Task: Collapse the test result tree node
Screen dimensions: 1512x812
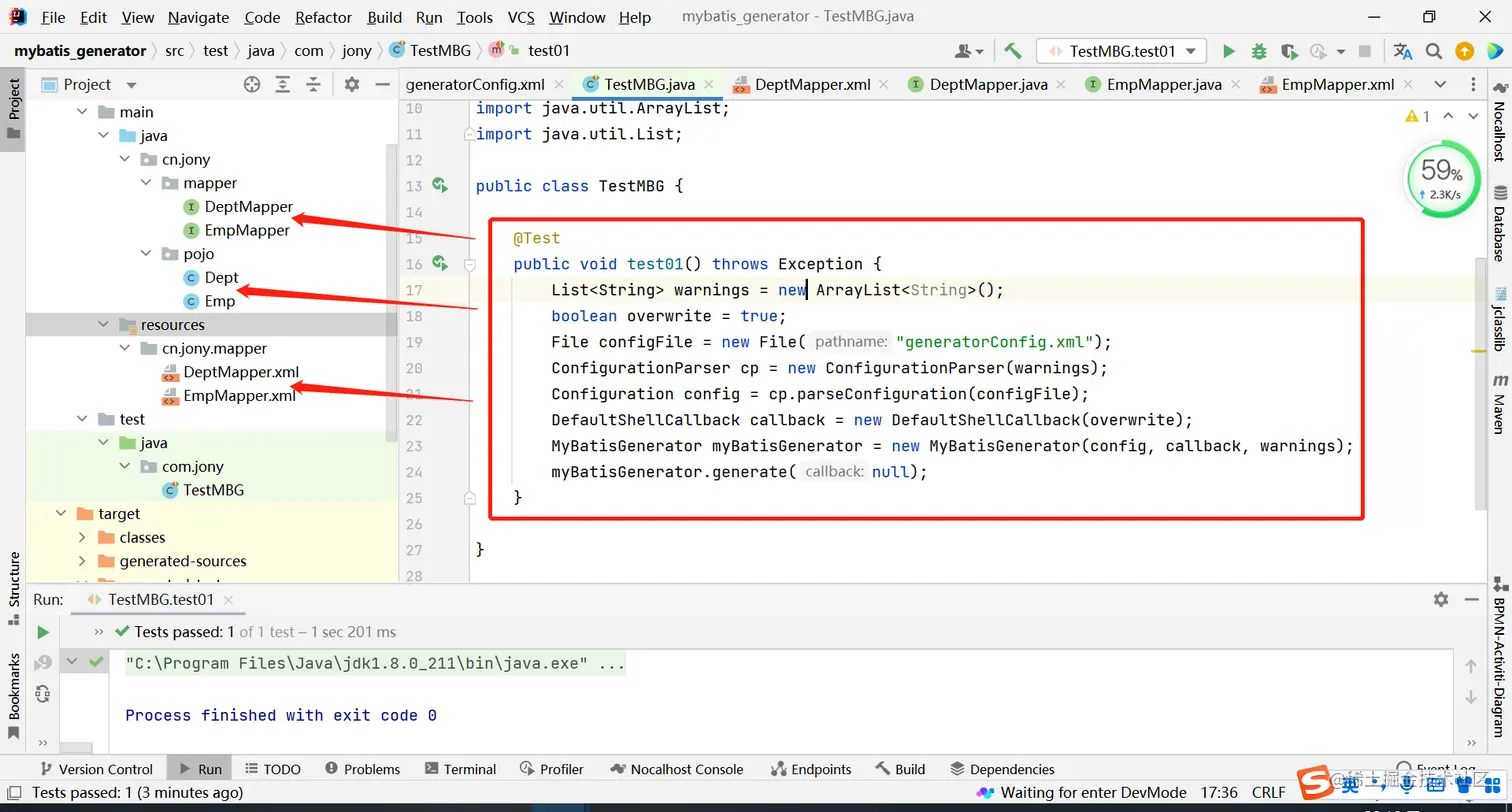Action: pos(72,662)
